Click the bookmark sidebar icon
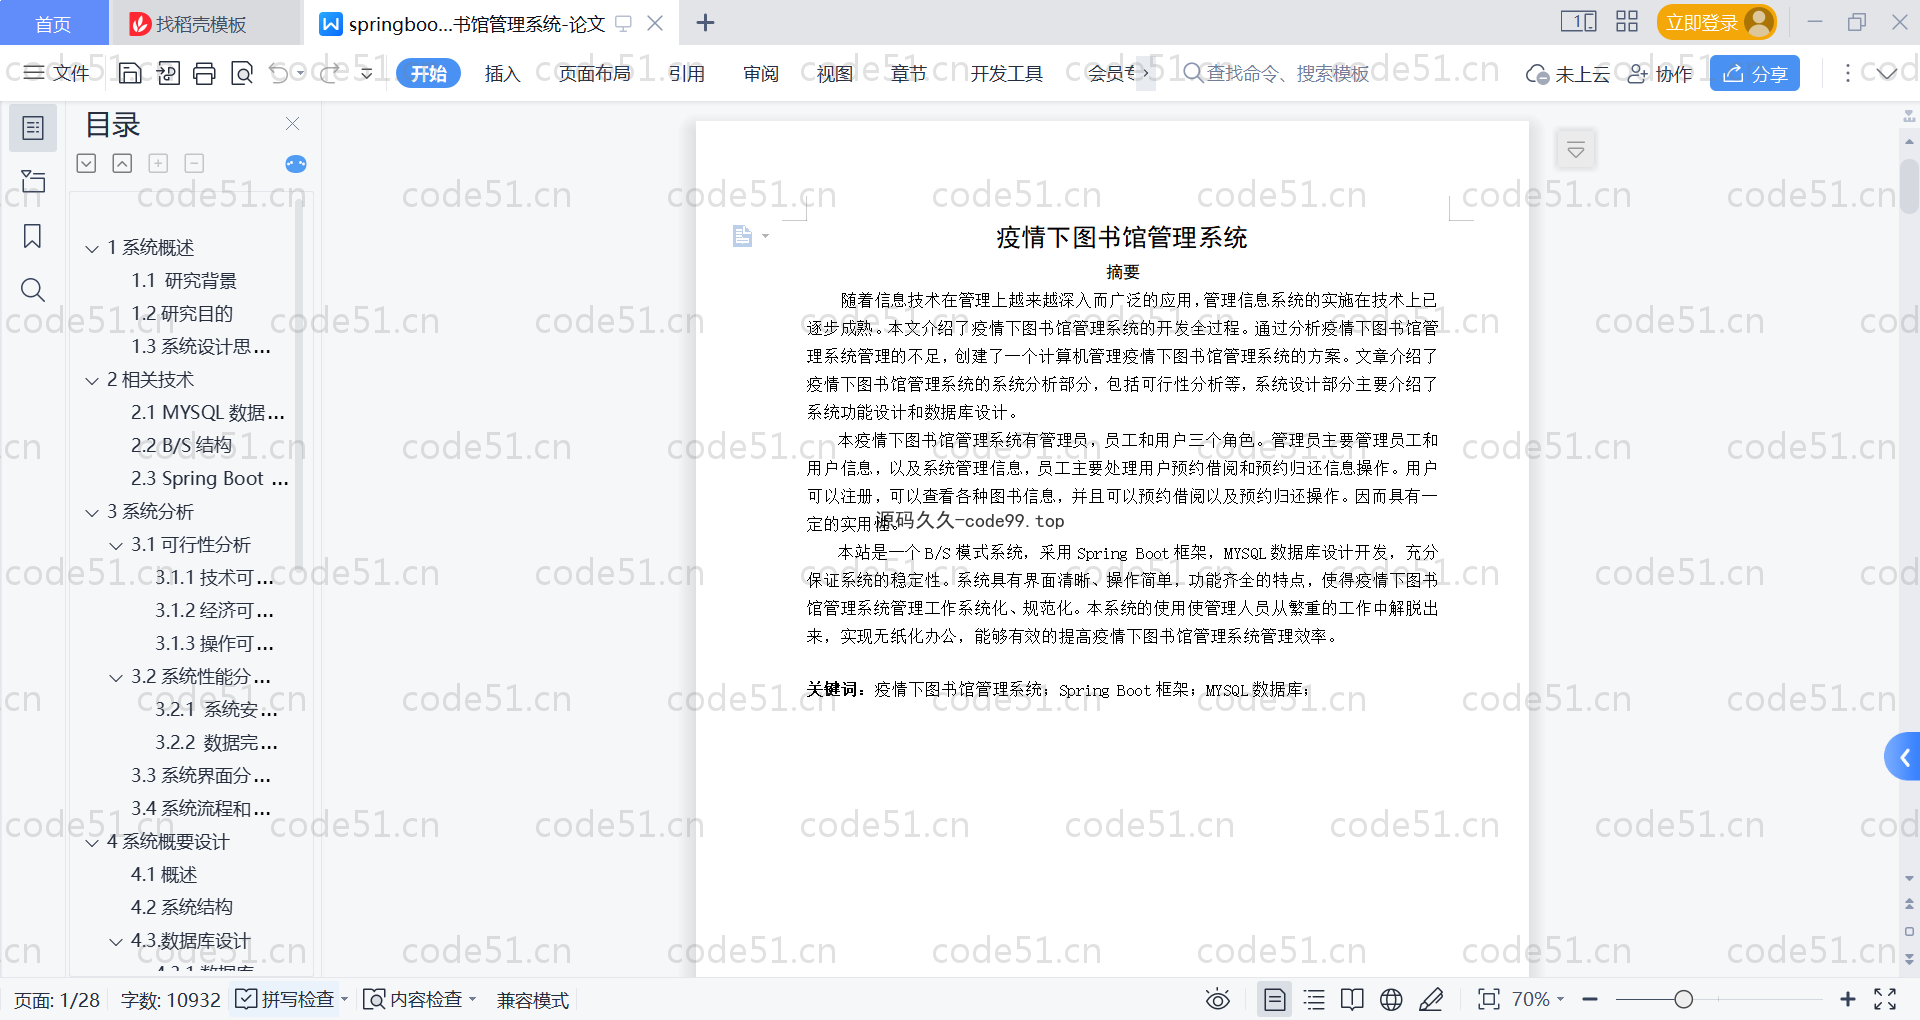 coord(33,236)
